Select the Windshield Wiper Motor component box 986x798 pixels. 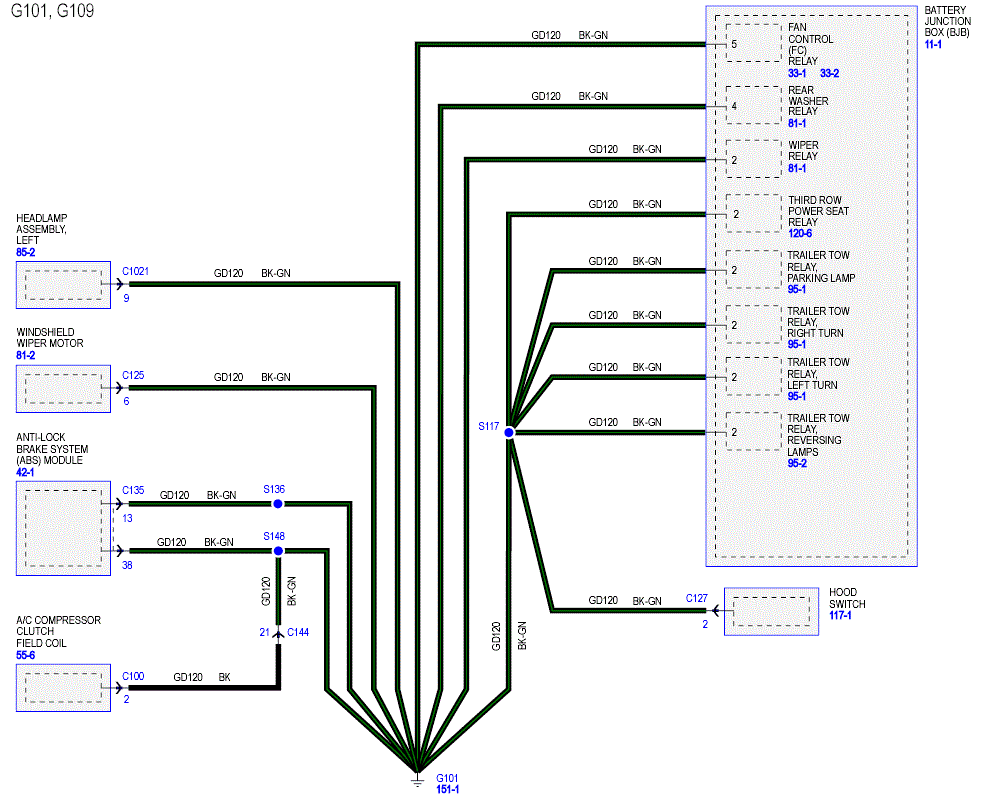[x=64, y=389]
